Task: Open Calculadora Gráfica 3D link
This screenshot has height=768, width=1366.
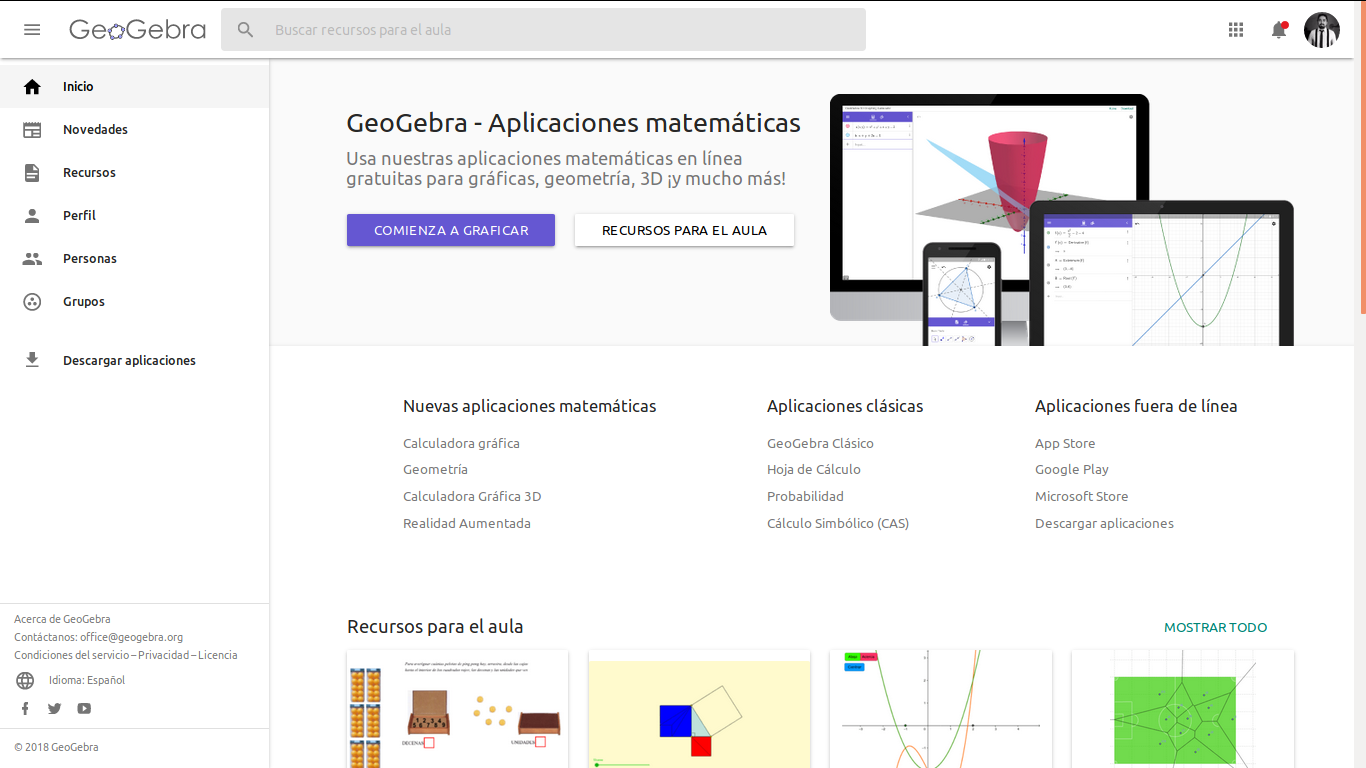Action: click(472, 496)
